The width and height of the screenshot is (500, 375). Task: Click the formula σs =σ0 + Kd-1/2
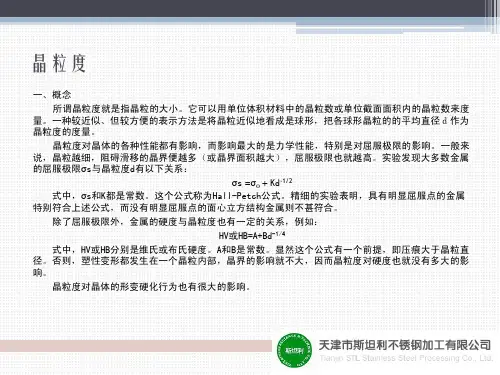(262, 183)
